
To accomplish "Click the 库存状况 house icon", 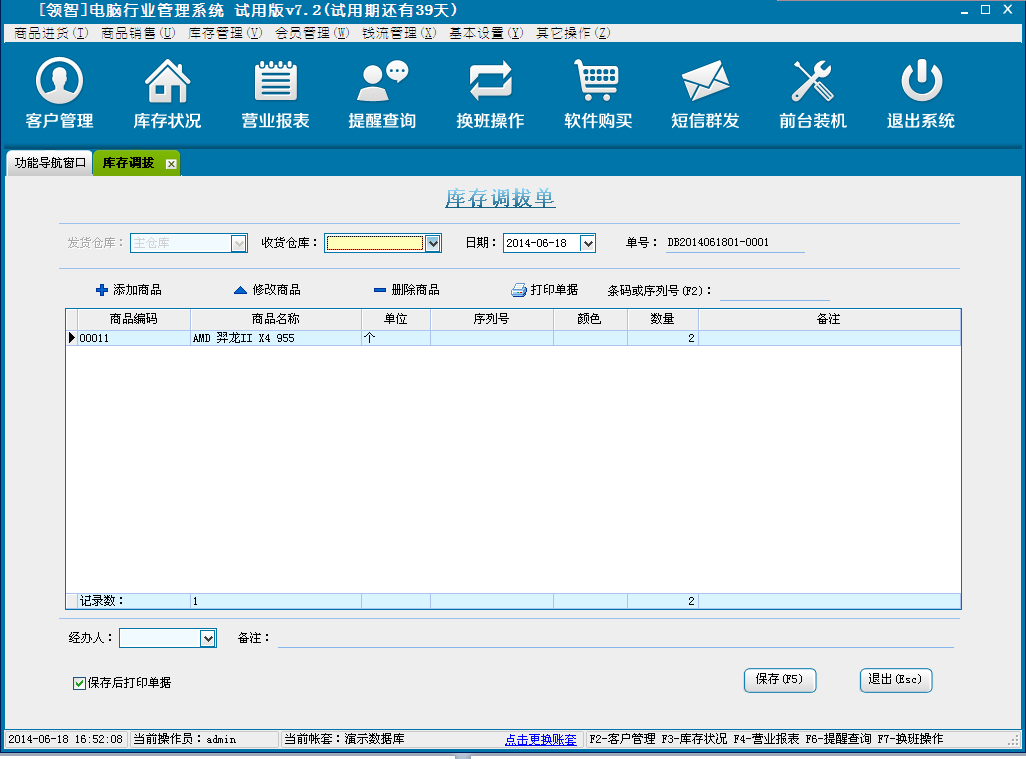I will point(167,82).
